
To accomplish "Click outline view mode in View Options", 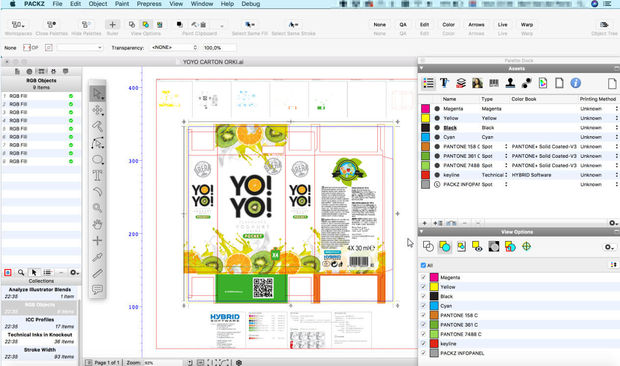I will [428, 247].
